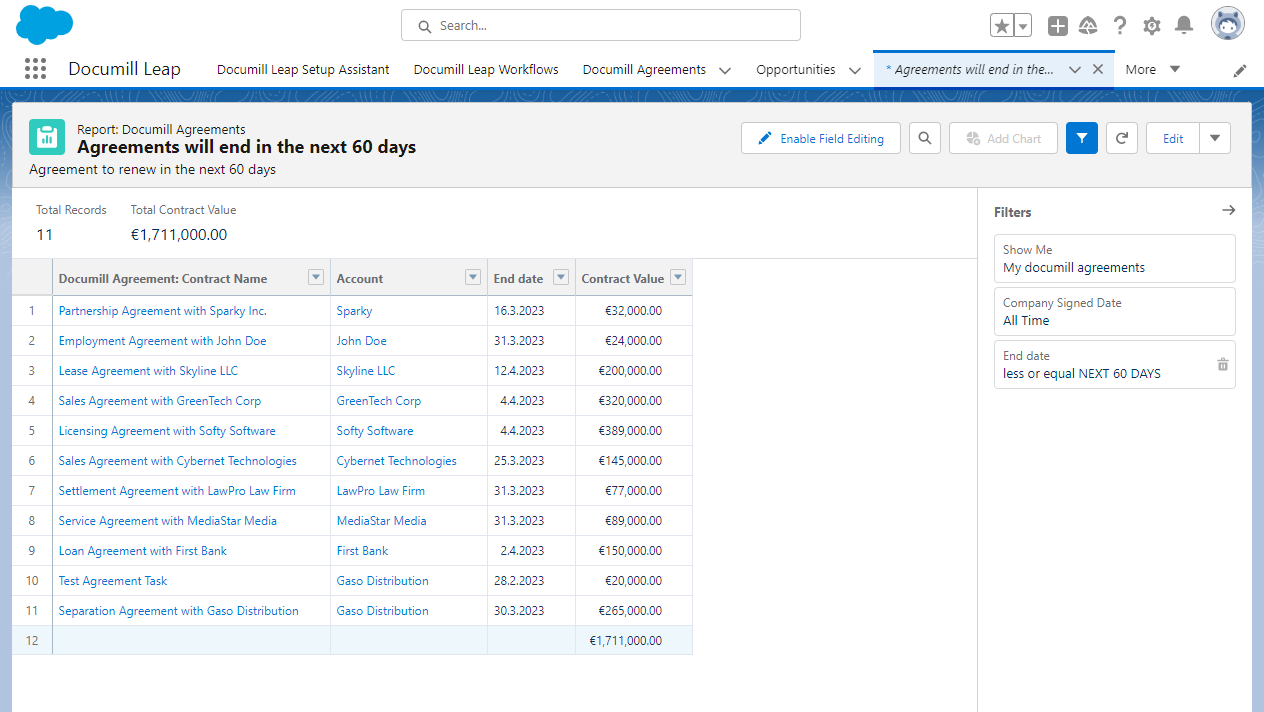Collapse the Filters panel with the arrow
The height and width of the screenshot is (712, 1264).
click(x=1228, y=211)
